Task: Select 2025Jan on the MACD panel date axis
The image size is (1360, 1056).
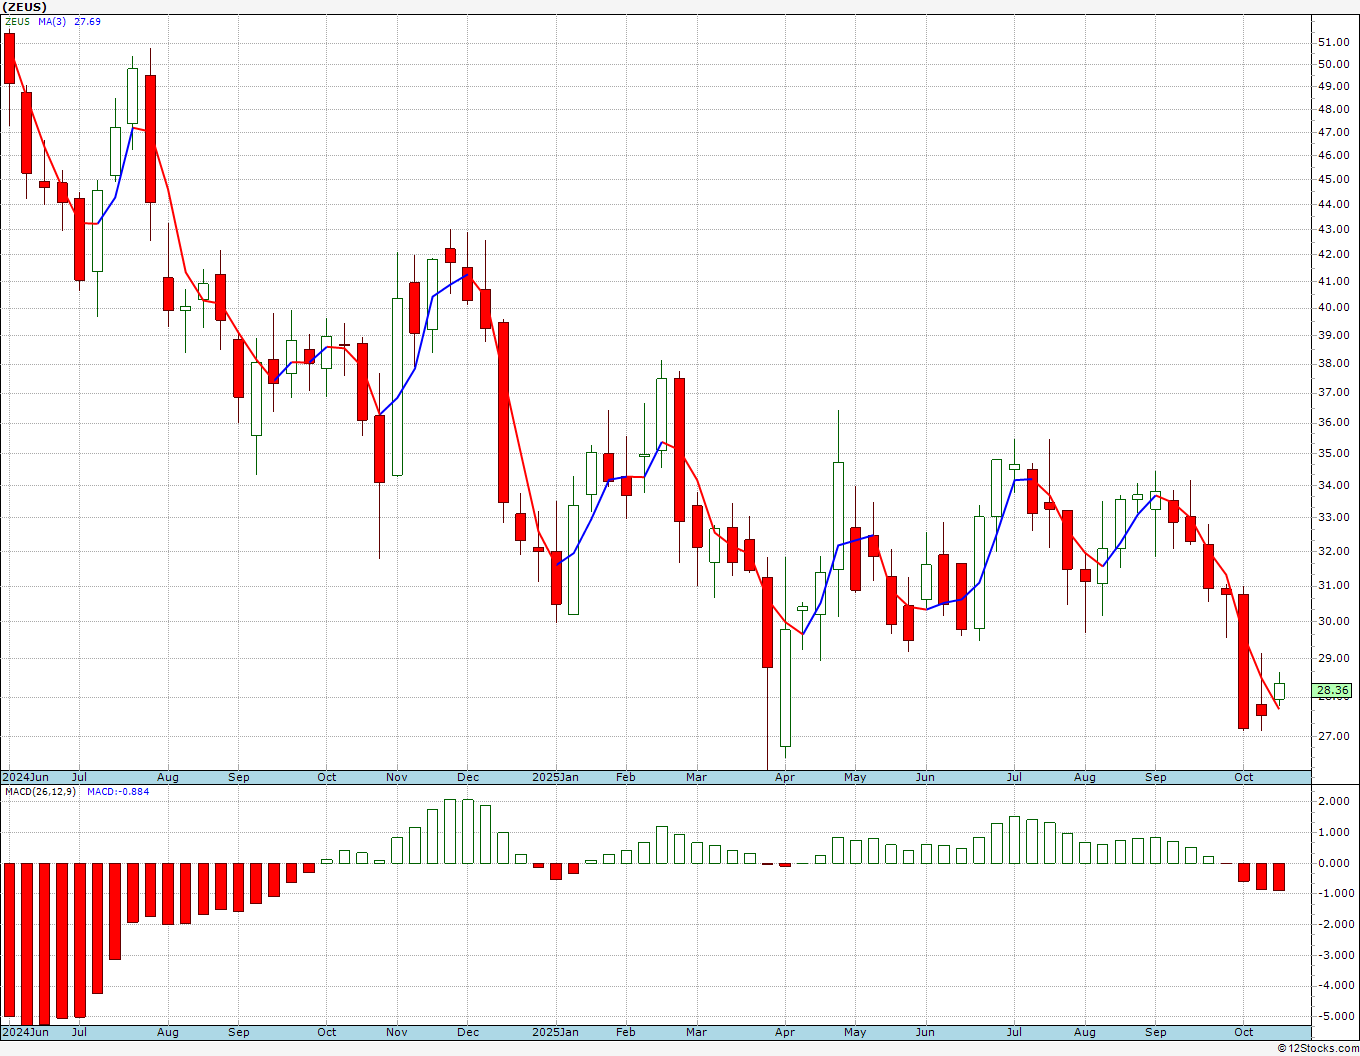Action: tap(555, 1032)
